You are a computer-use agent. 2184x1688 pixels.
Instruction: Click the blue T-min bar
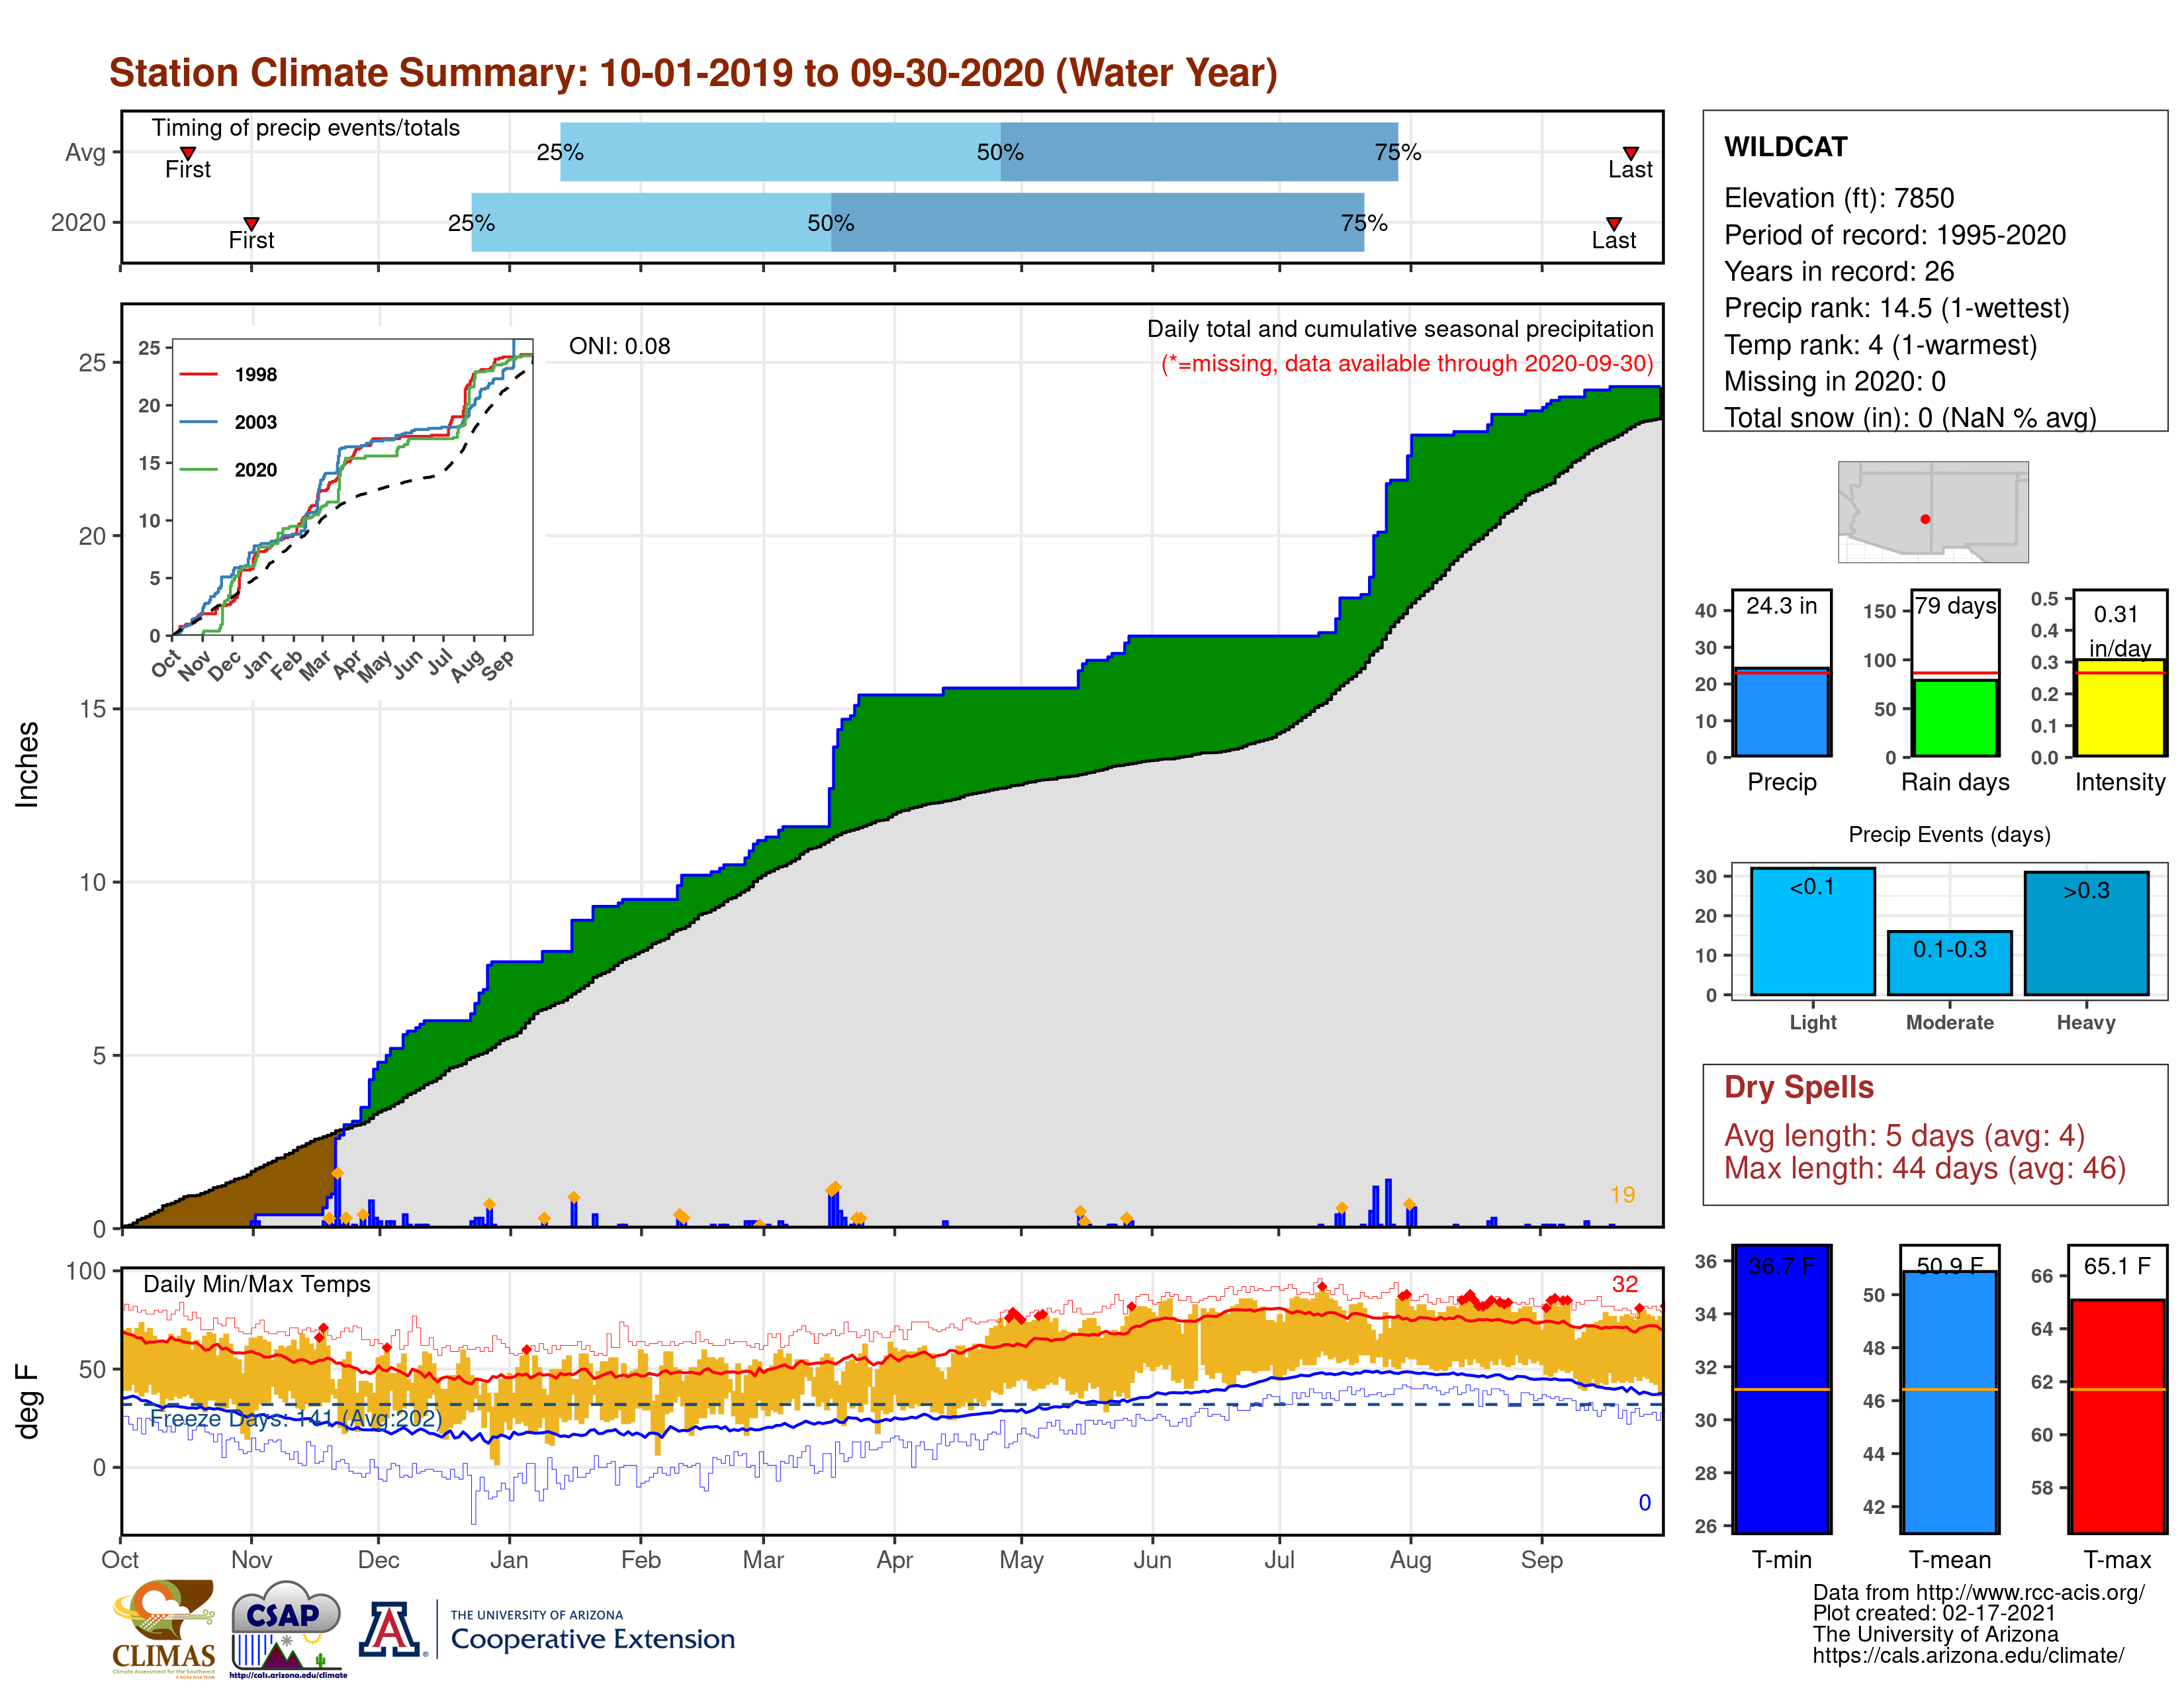[x=1781, y=1389]
